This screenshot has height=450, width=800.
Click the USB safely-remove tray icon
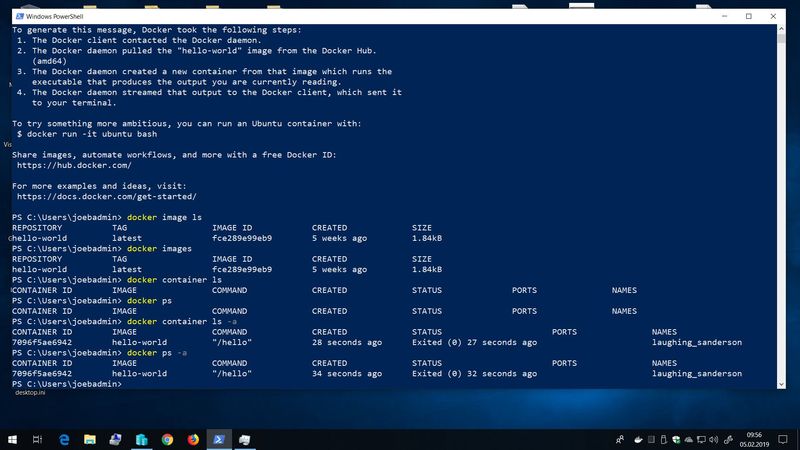(x=663, y=439)
